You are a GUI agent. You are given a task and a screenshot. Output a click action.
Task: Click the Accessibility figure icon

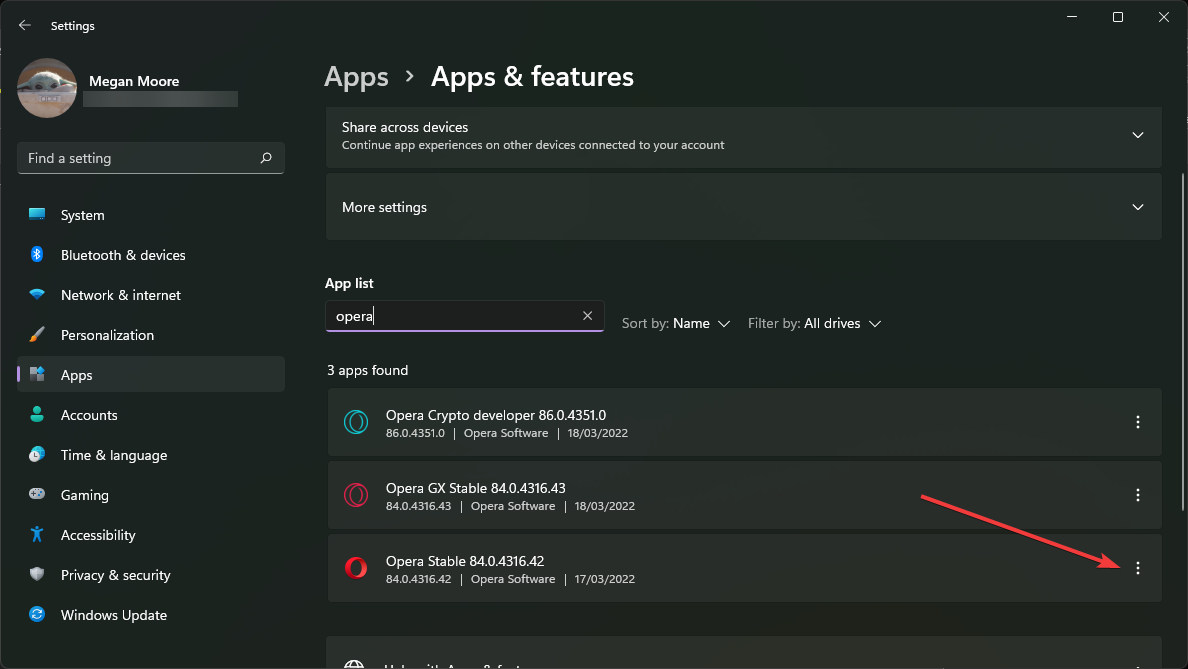36,534
